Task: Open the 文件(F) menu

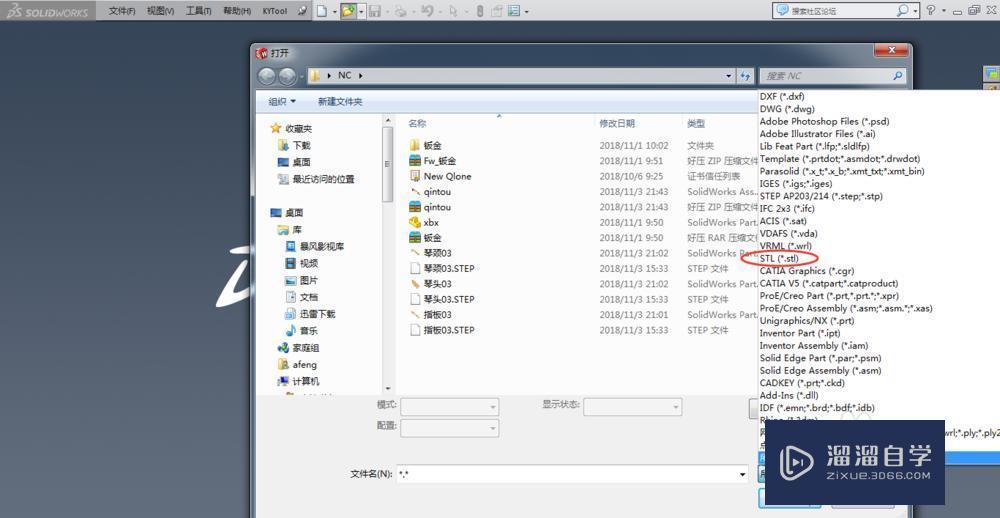Action: click(x=122, y=11)
